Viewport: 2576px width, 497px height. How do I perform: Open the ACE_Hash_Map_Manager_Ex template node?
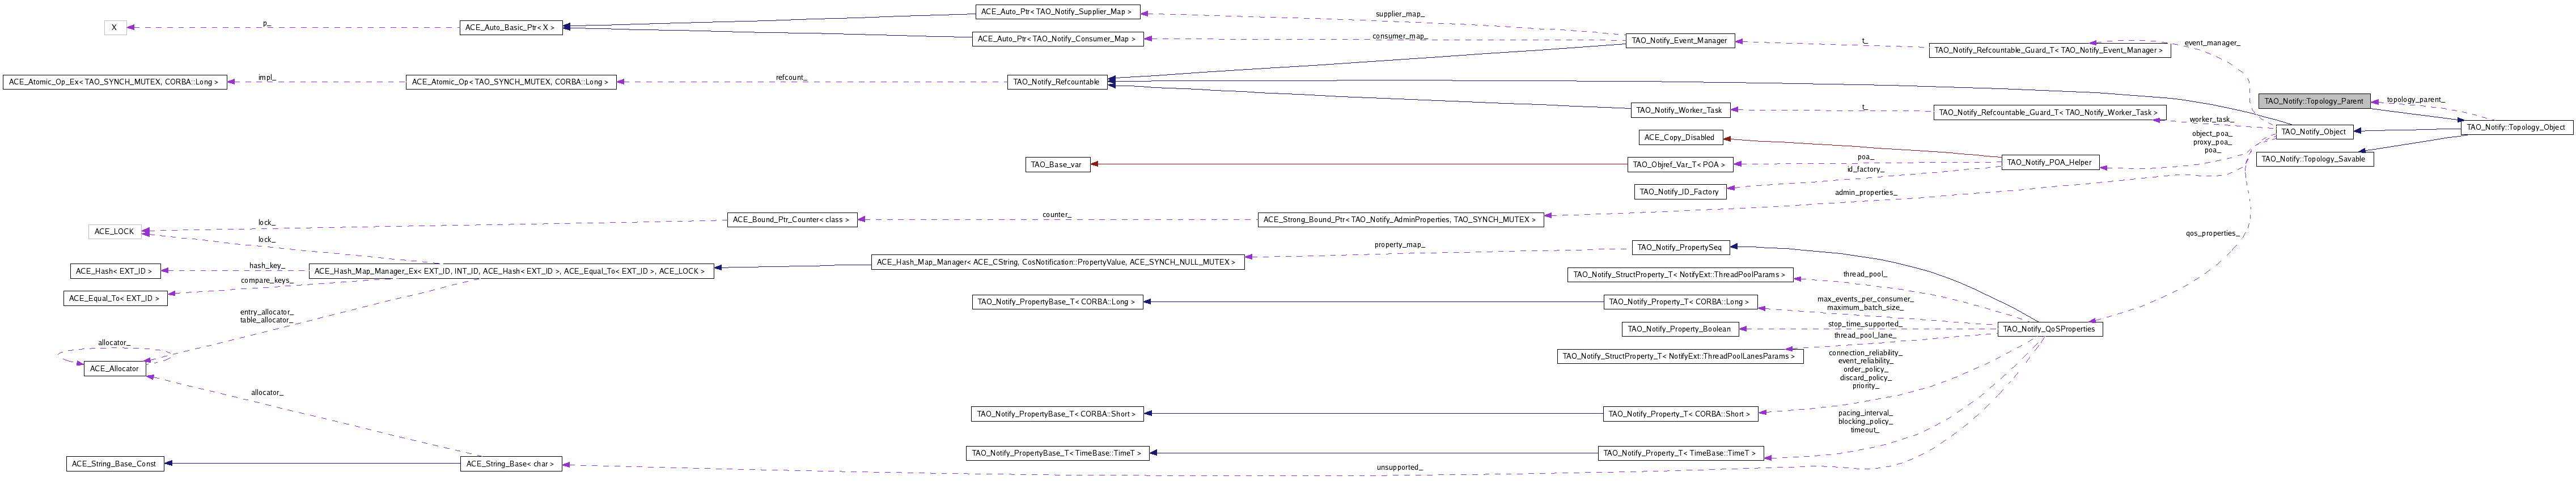510,272
